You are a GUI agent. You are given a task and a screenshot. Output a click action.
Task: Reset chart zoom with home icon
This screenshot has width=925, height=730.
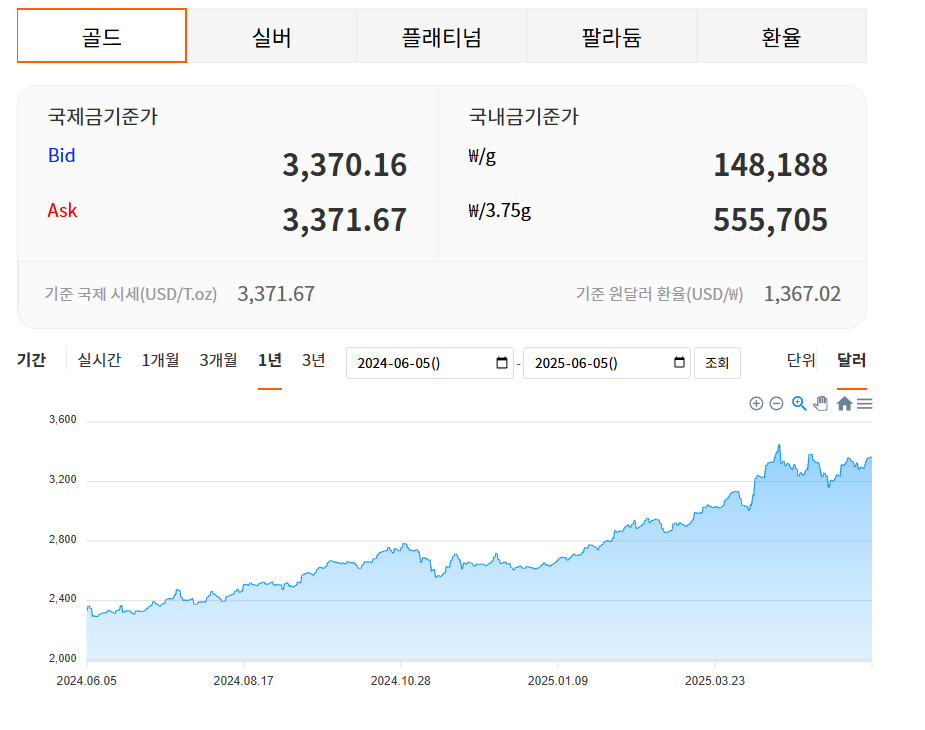point(844,404)
